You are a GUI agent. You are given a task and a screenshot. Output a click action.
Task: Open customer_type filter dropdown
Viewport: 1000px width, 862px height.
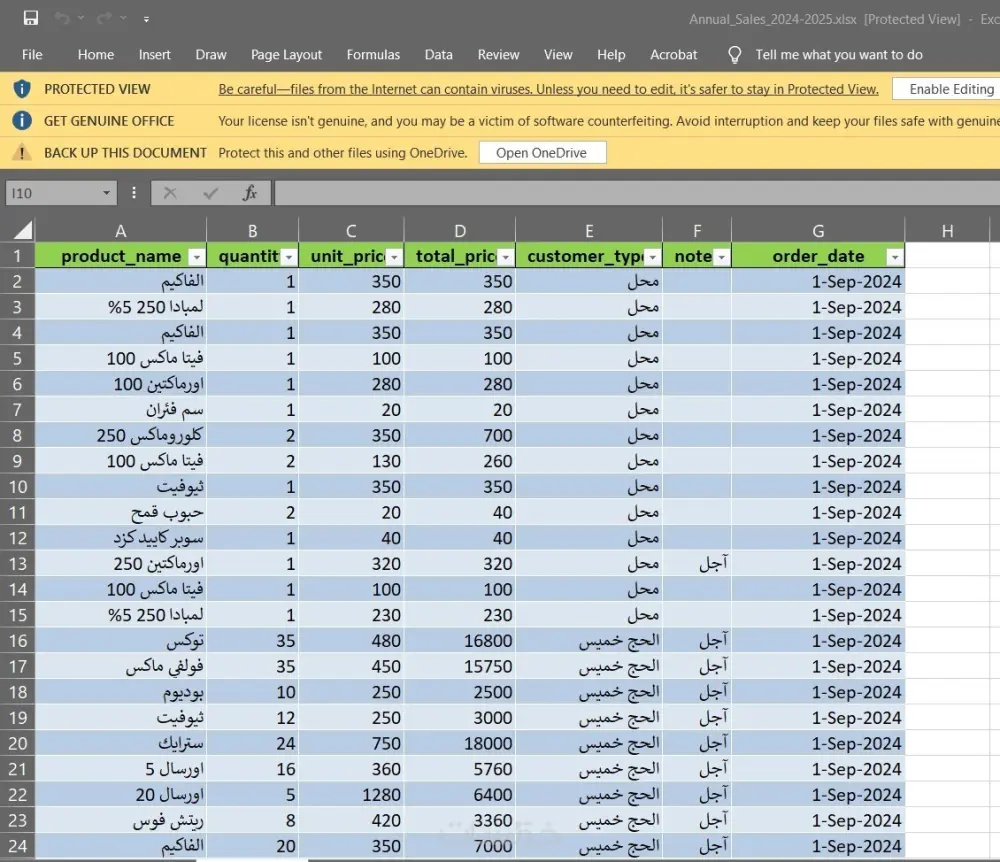(653, 257)
